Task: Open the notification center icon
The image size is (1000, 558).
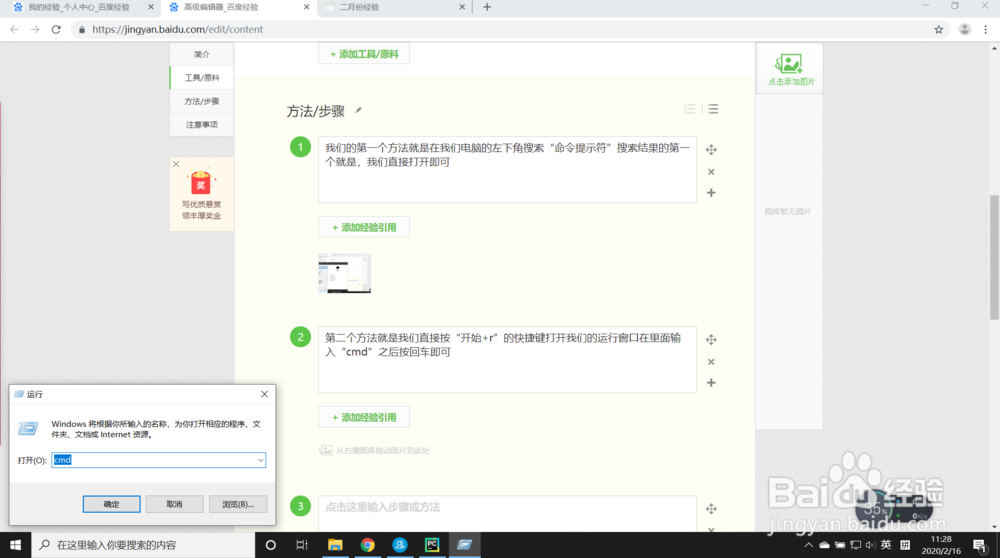Action: coord(979,545)
